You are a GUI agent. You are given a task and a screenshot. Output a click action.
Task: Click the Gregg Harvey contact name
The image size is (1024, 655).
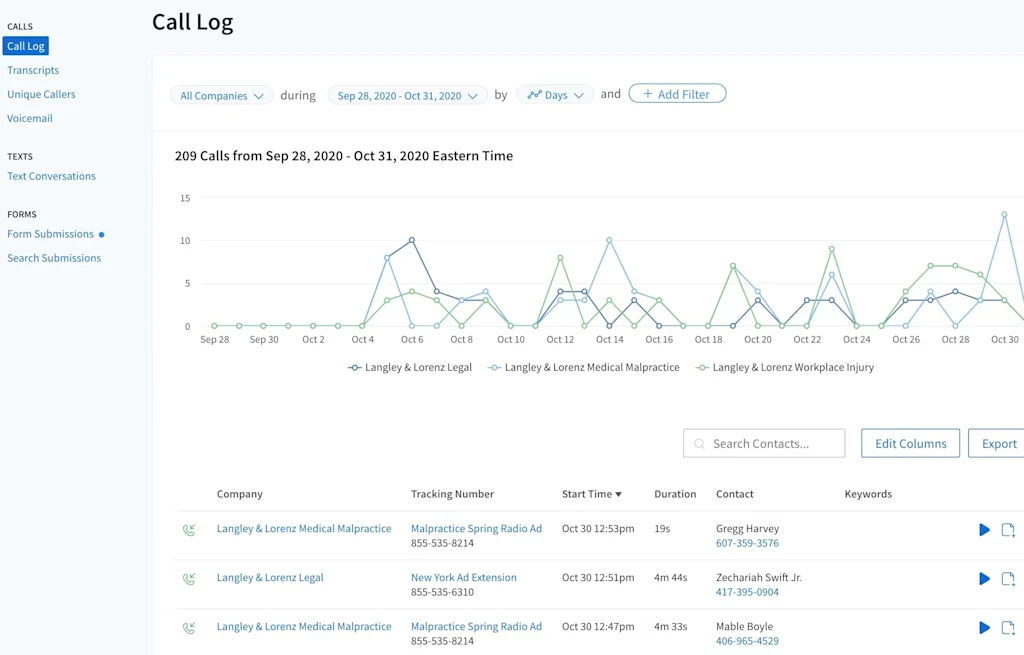747,529
